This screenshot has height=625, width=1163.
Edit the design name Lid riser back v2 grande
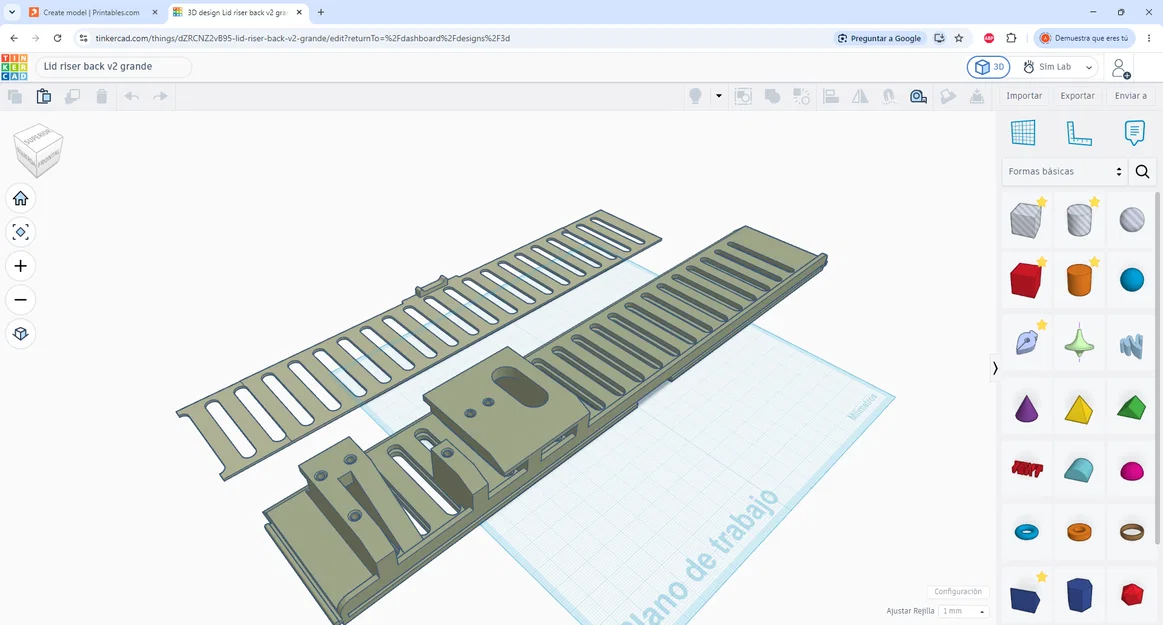113,67
